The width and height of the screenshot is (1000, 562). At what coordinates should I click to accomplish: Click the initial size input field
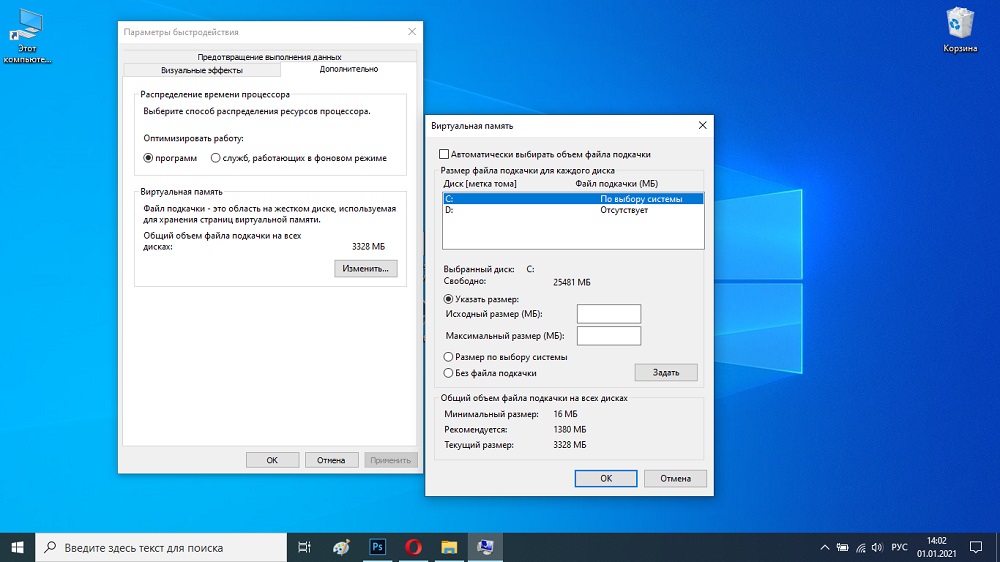609,314
